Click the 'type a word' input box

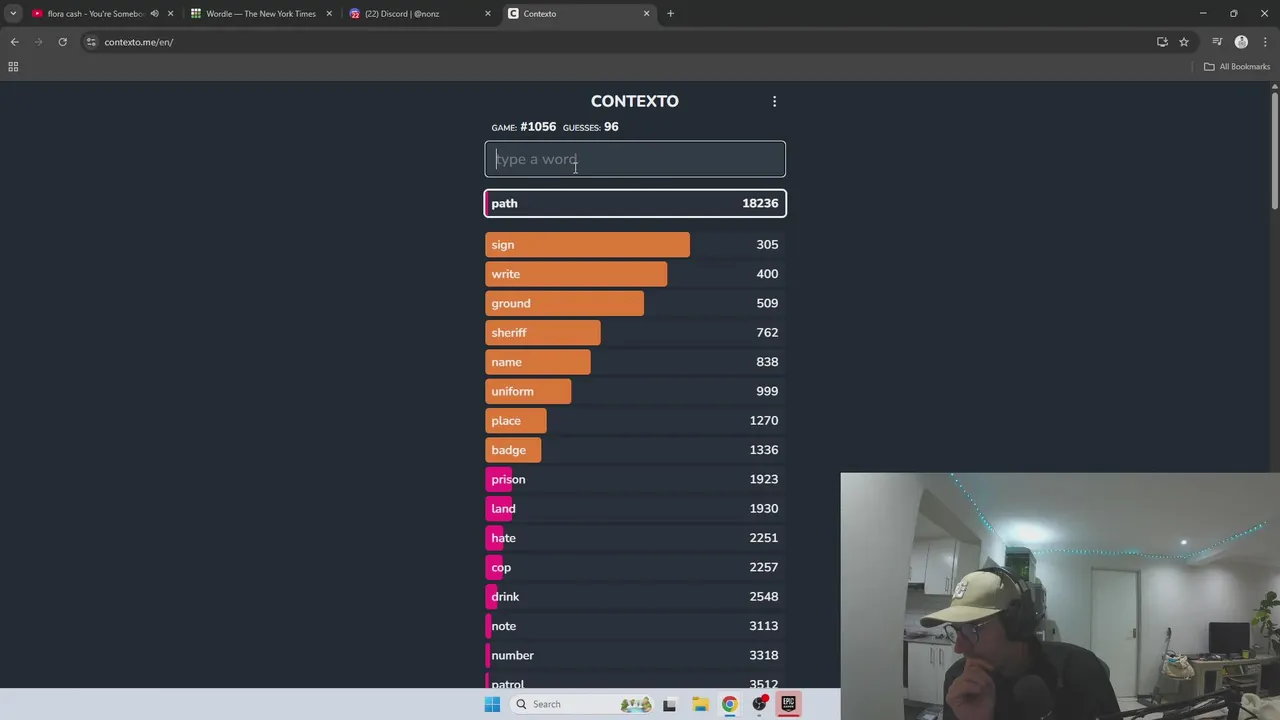635,159
